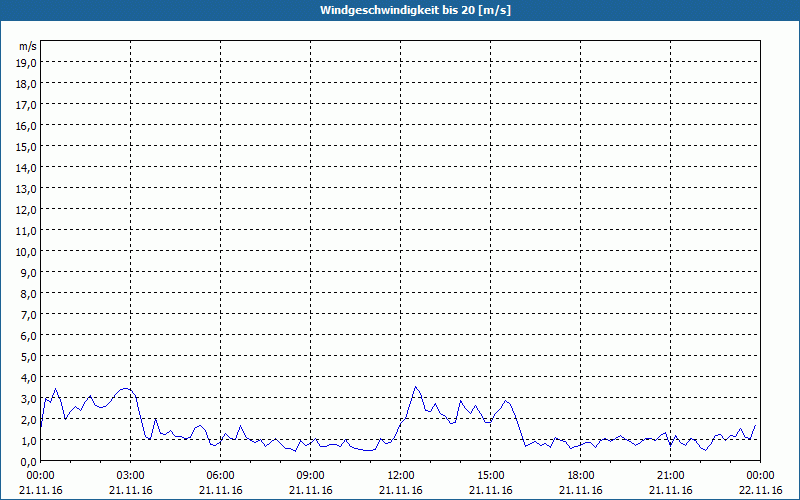Click the '11,0' y-axis label
Screen dimensions: 800x500
(x=28, y=231)
